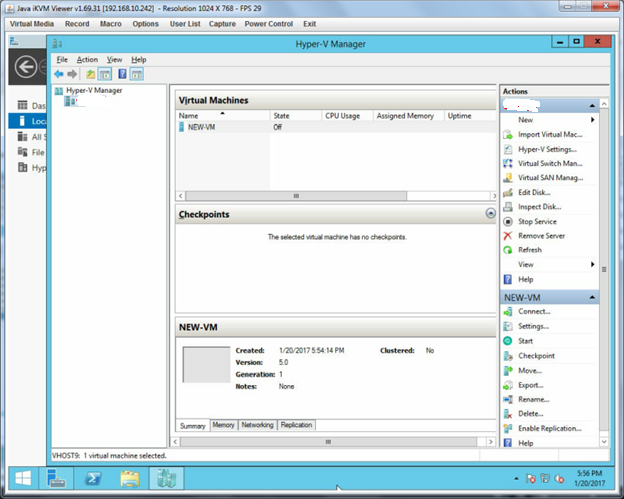The height and width of the screenshot is (499, 624).
Task: Click the Rename VM icon
Action: [x=508, y=400]
